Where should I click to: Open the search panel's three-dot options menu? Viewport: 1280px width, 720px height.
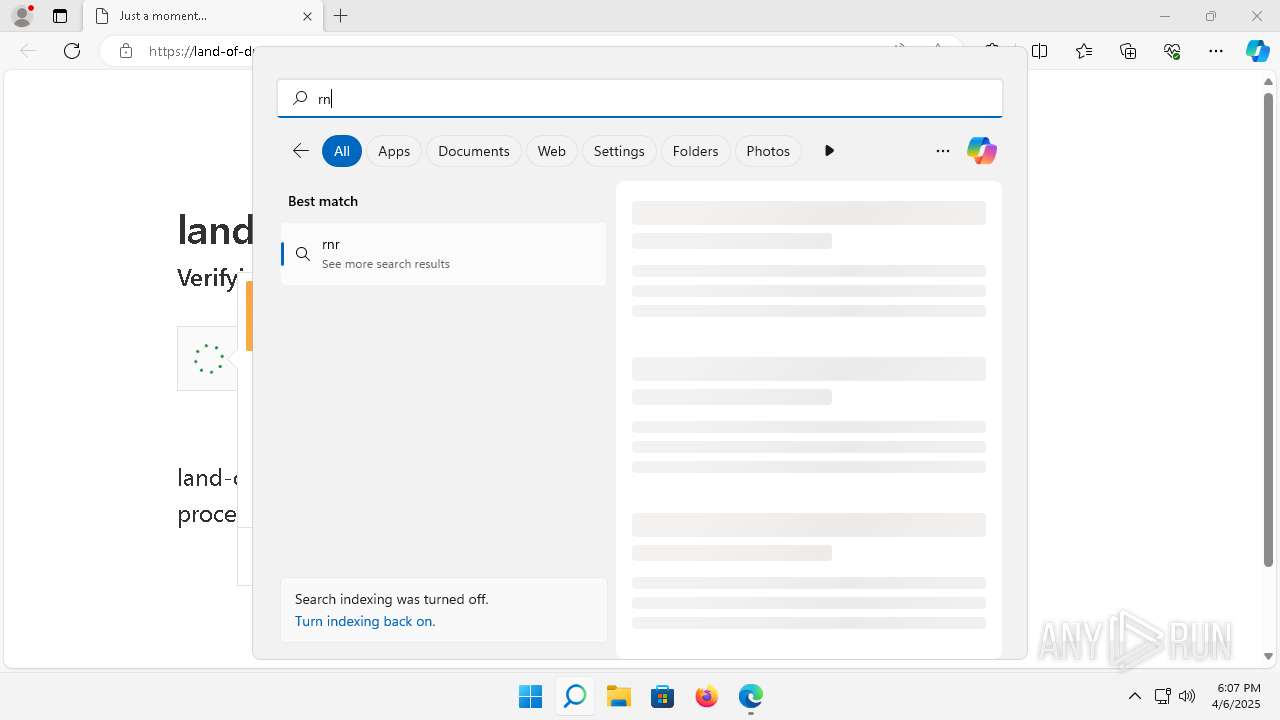(942, 151)
